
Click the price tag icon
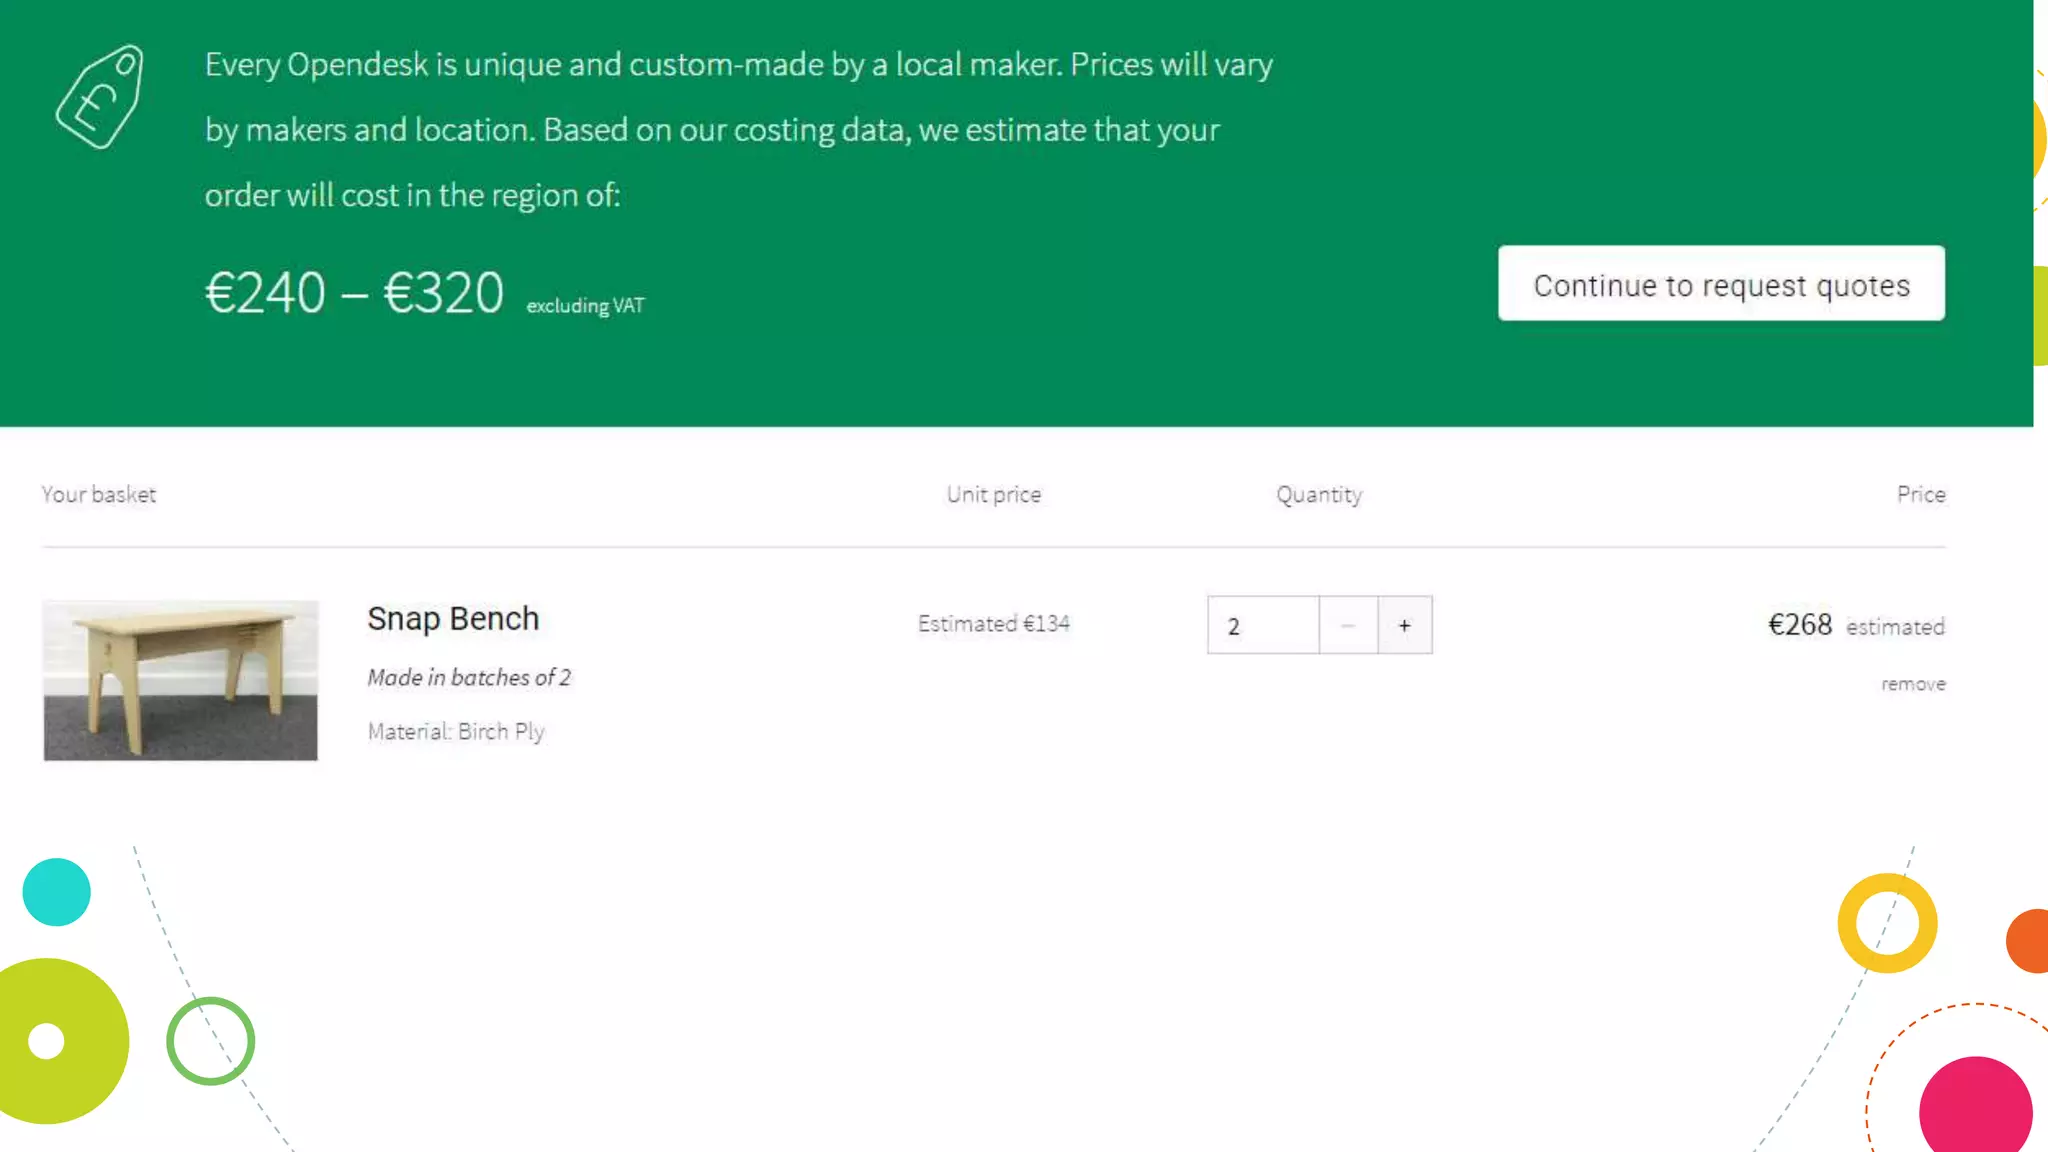pyautogui.click(x=100, y=97)
